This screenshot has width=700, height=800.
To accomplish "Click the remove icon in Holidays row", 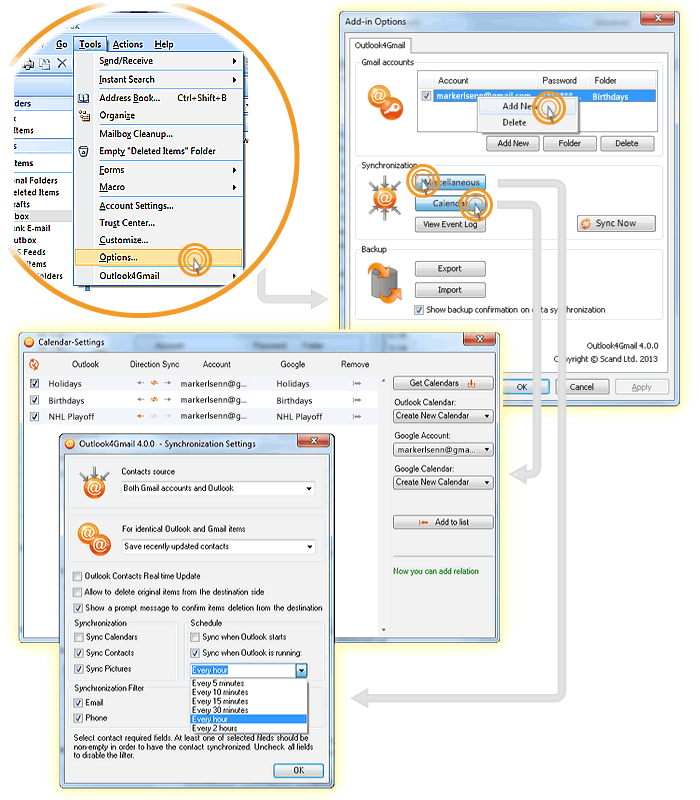I will point(357,384).
